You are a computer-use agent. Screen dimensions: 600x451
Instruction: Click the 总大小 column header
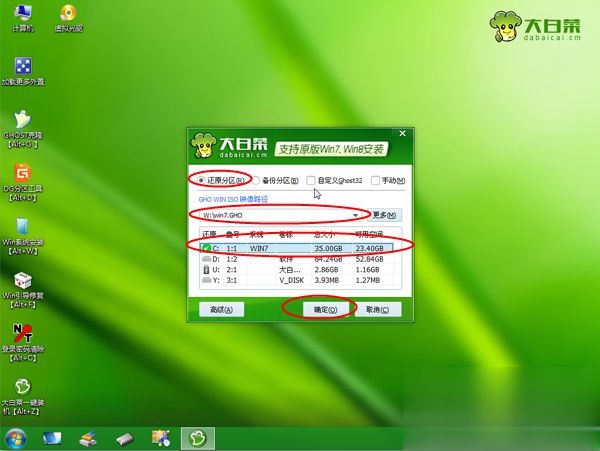pyautogui.click(x=324, y=234)
